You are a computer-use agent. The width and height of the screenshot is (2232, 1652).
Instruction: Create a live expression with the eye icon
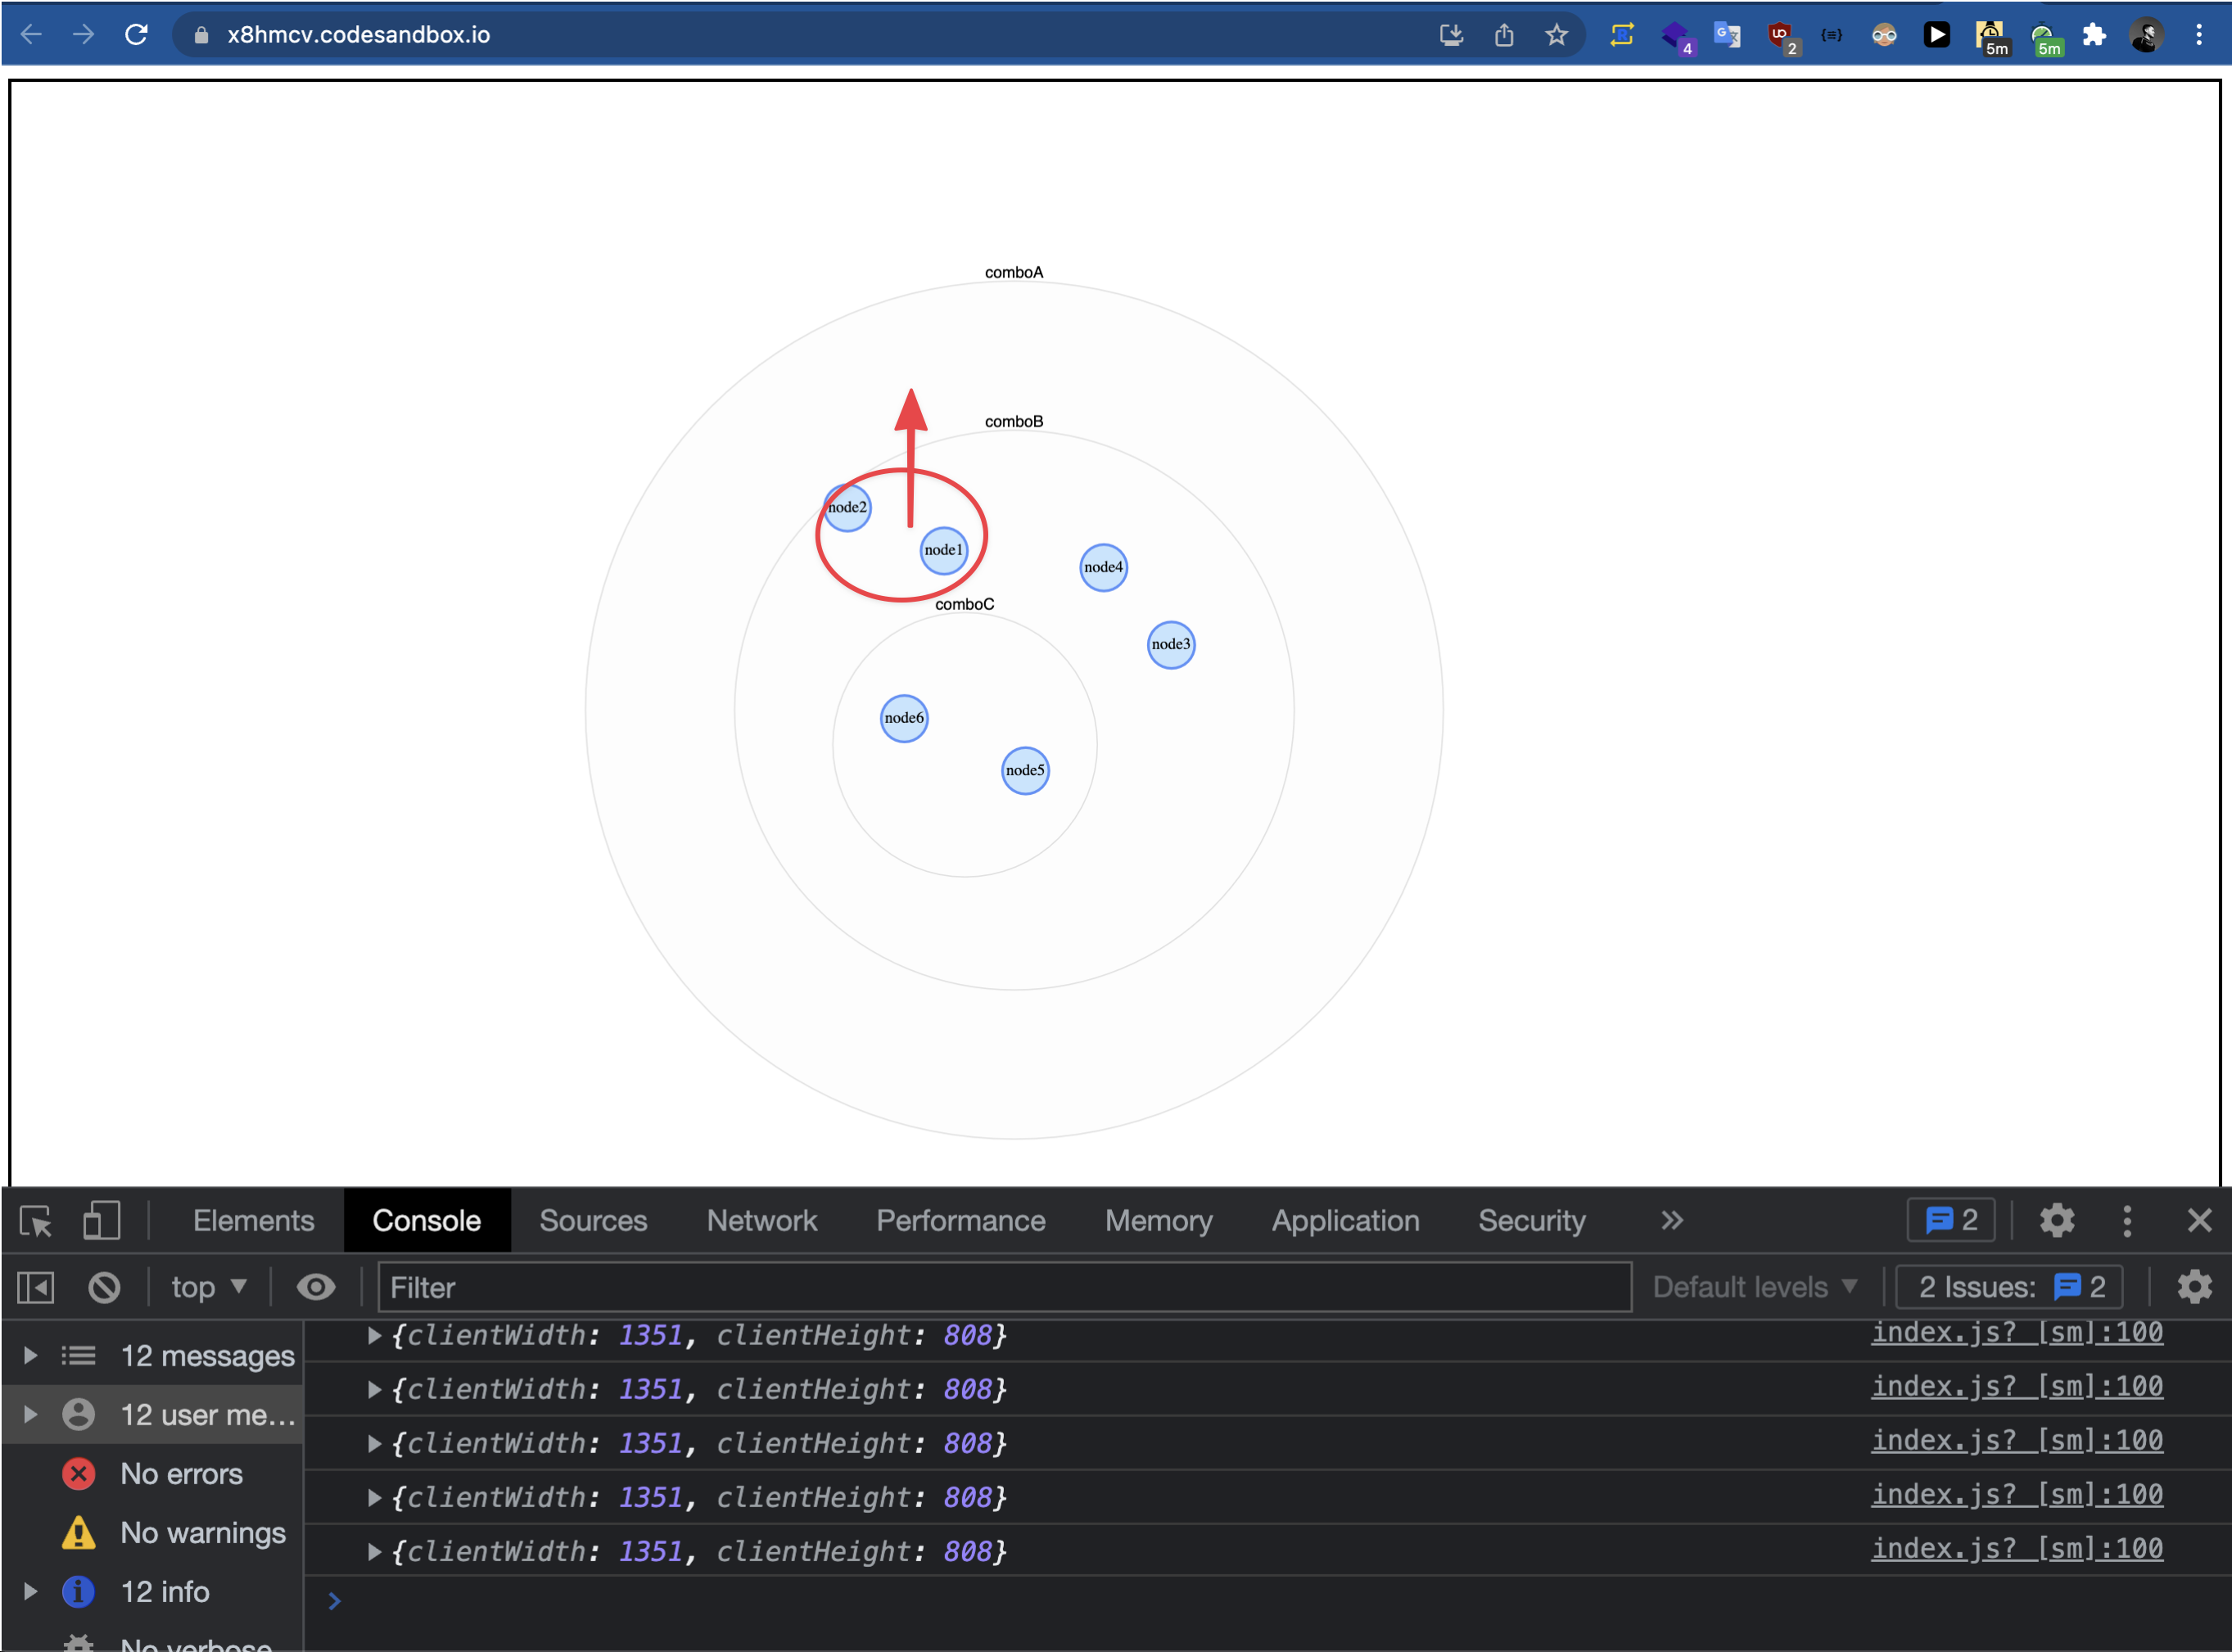[316, 1287]
